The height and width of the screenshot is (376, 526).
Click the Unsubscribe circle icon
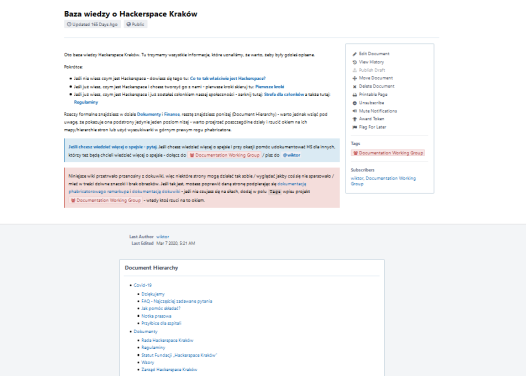(355, 103)
